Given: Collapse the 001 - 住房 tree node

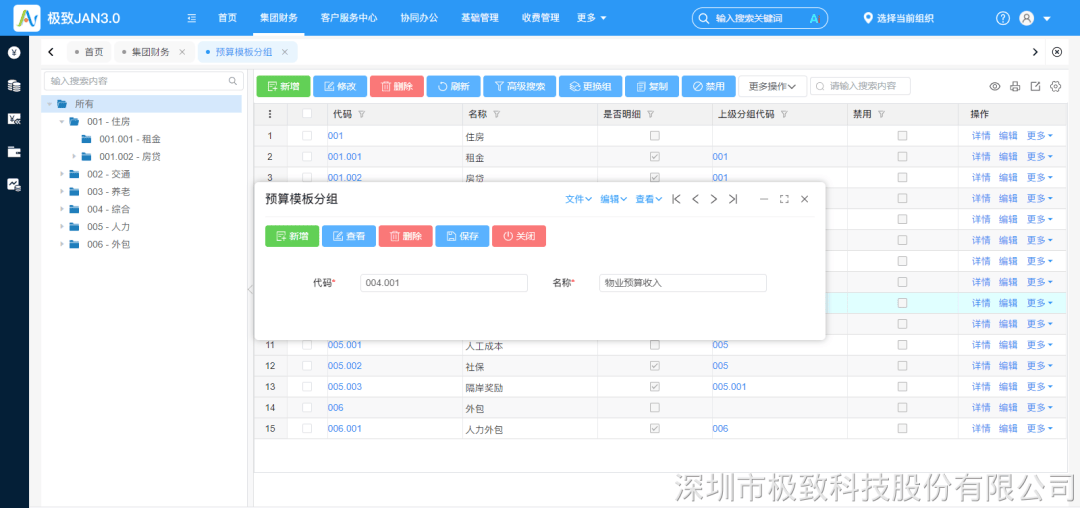Looking at the screenshot, I should click(x=61, y=122).
